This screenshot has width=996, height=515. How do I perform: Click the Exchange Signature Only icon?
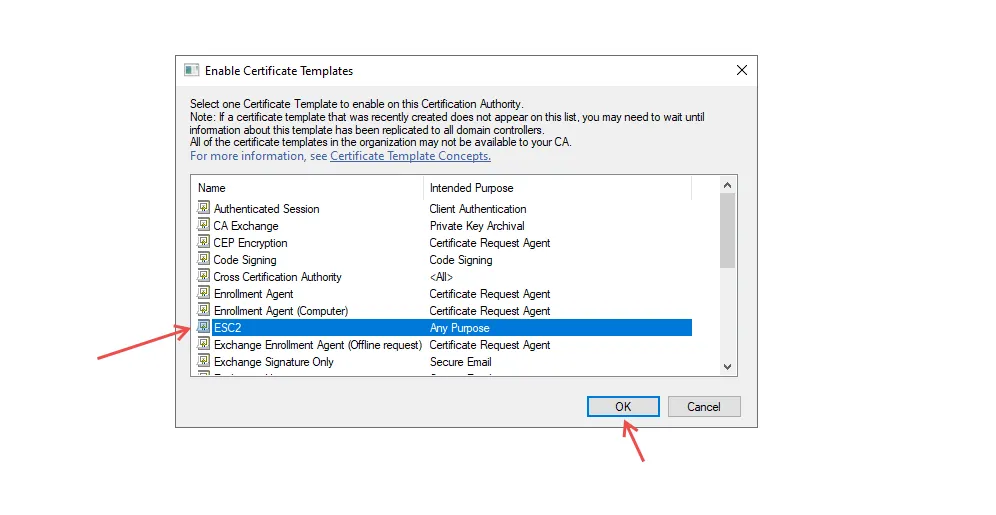click(204, 361)
